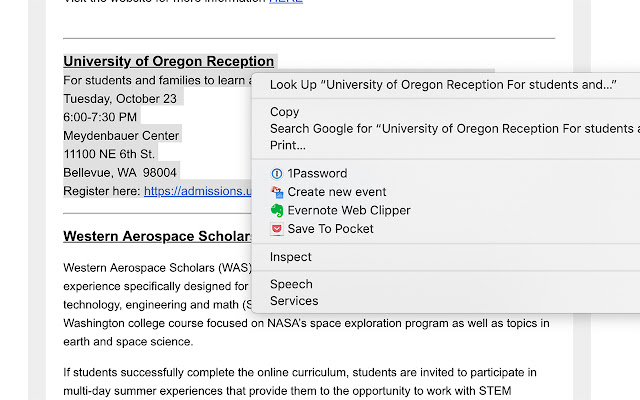
Task: Expand the Services submenu
Action: (294, 301)
